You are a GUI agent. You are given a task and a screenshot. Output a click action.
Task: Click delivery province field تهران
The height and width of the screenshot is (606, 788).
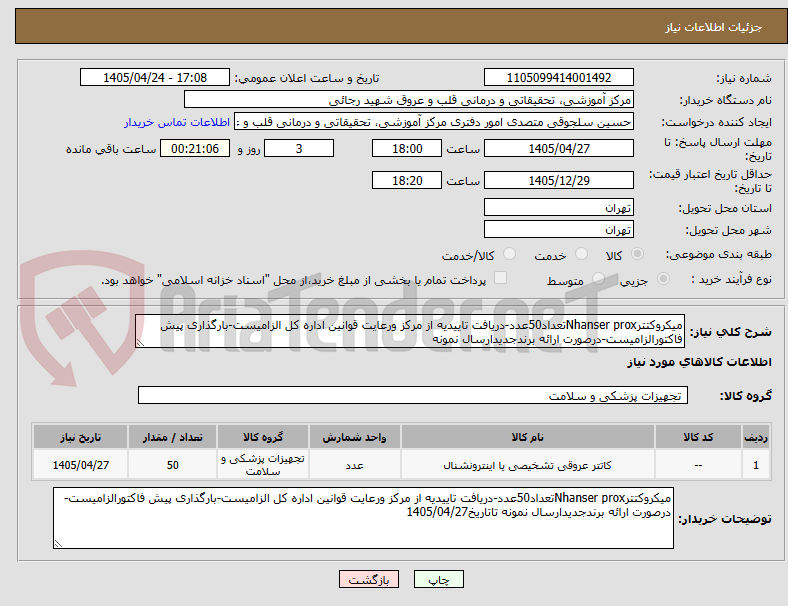[558, 208]
